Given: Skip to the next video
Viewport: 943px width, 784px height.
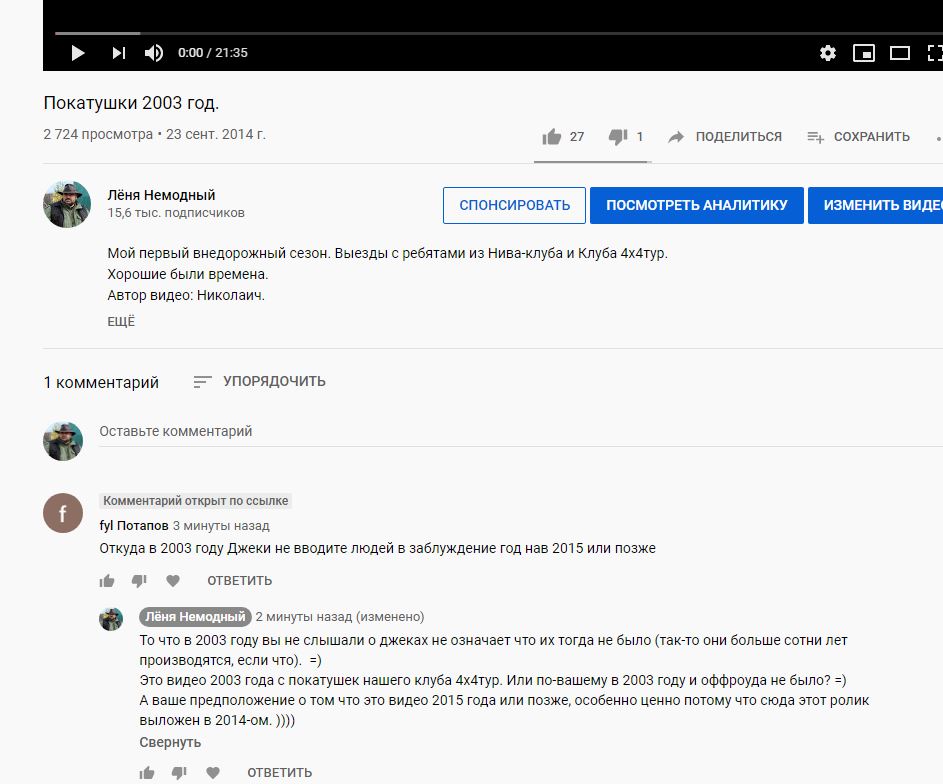Looking at the screenshot, I should coord(118,53).
